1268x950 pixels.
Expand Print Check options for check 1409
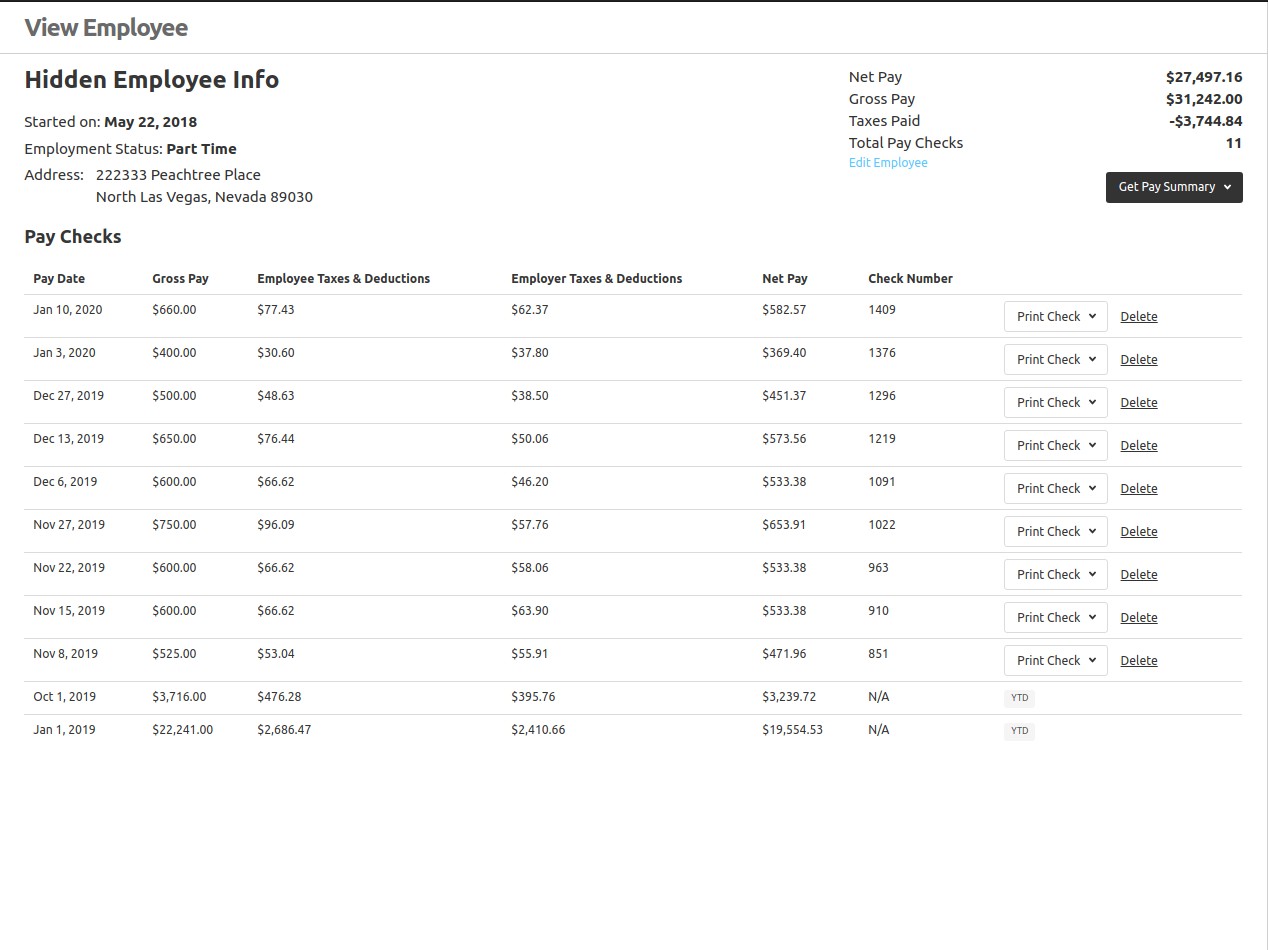[1054, 316]
